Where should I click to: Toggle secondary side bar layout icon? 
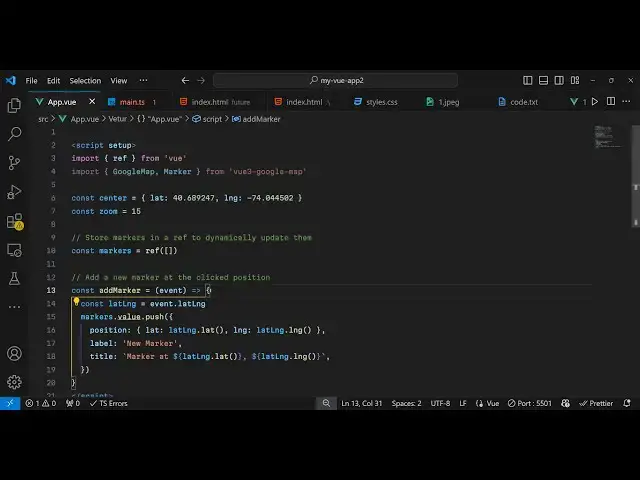[x=559, y=80]
